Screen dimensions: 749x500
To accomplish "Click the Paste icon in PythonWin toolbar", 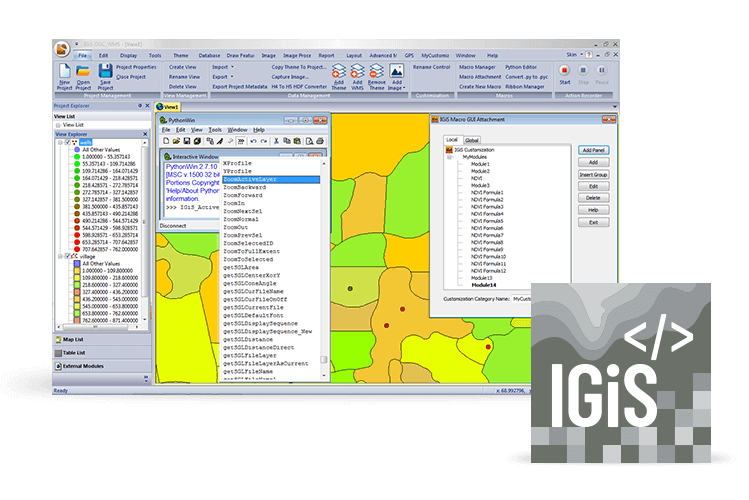I will (297, 141).
